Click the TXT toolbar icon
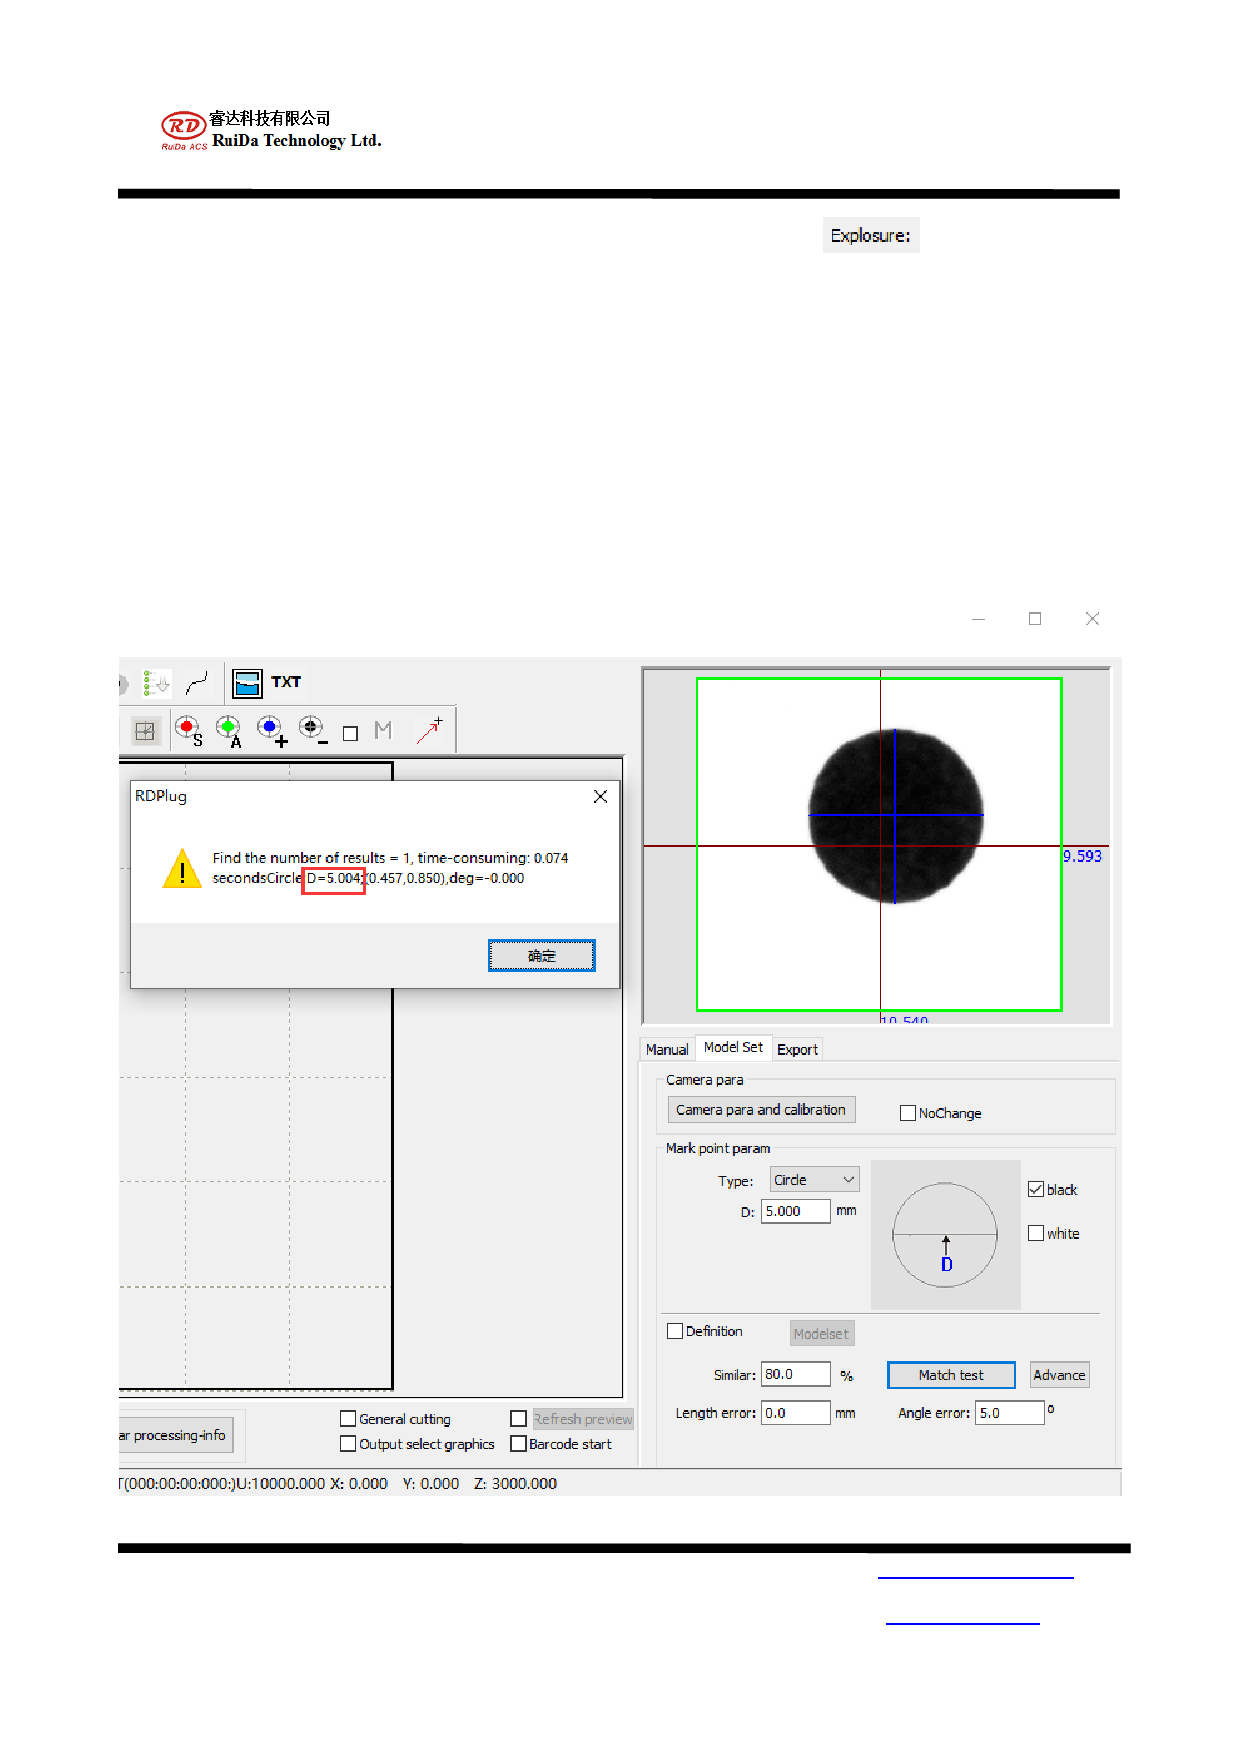The width and height of the screenshot is (1240, 1754). (286, 682)
